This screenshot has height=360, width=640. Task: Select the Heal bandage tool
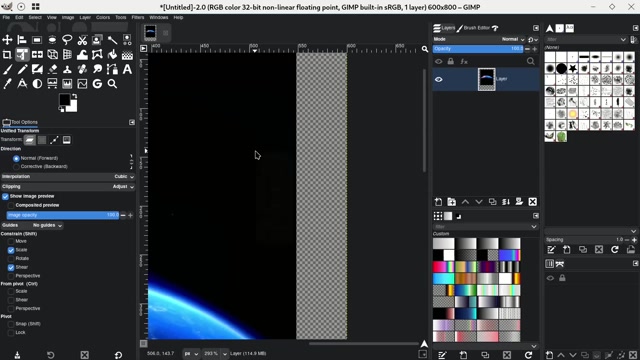click(82, 69)
